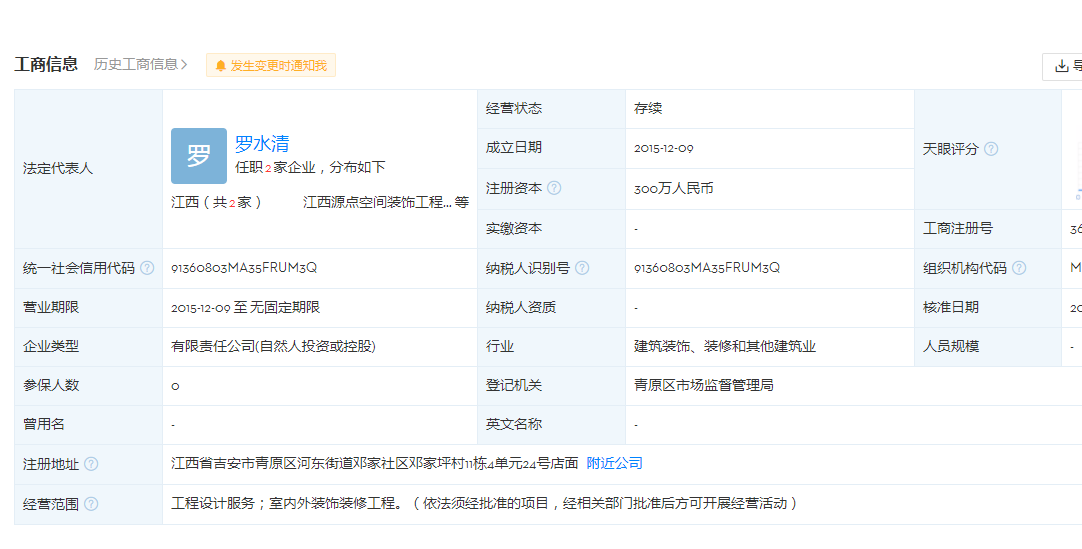Screen dimensions: 1082x549
Task: Click the registered address text 江西省吉安市青原区
Action: point(374,463)
